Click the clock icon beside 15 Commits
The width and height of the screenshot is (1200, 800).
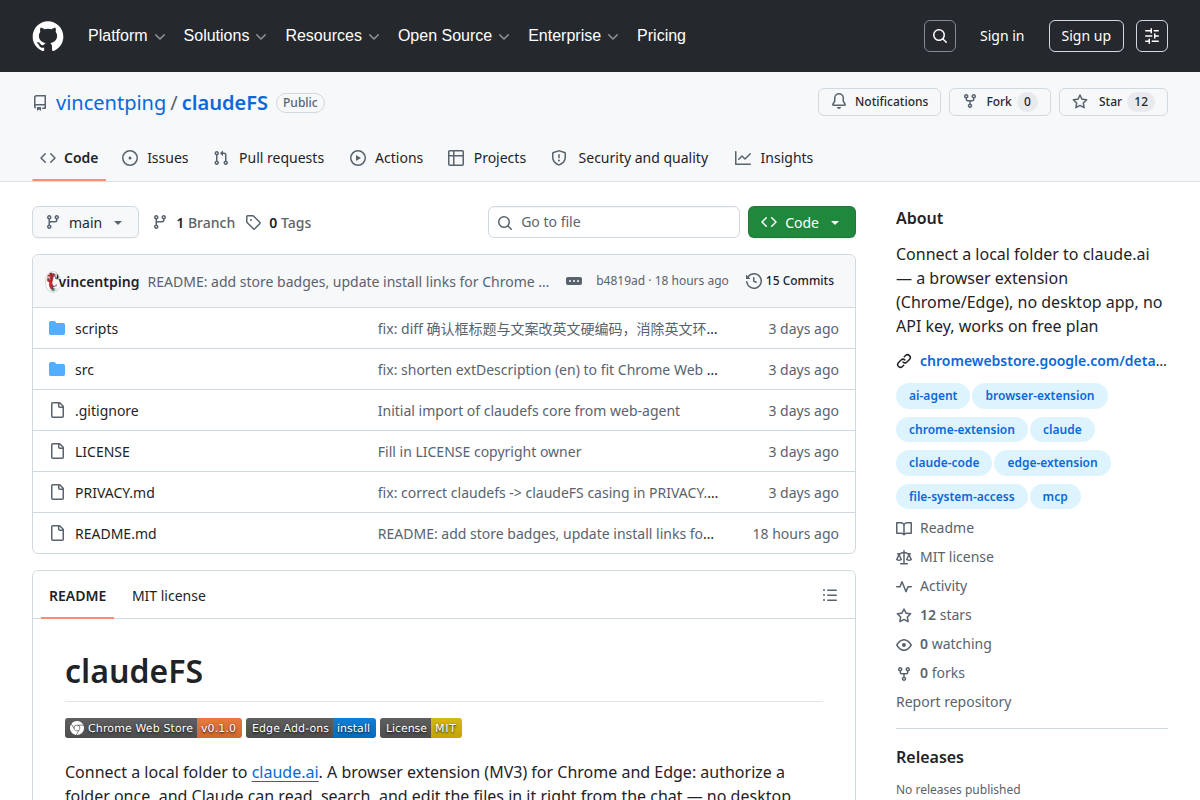pos(754,281)
